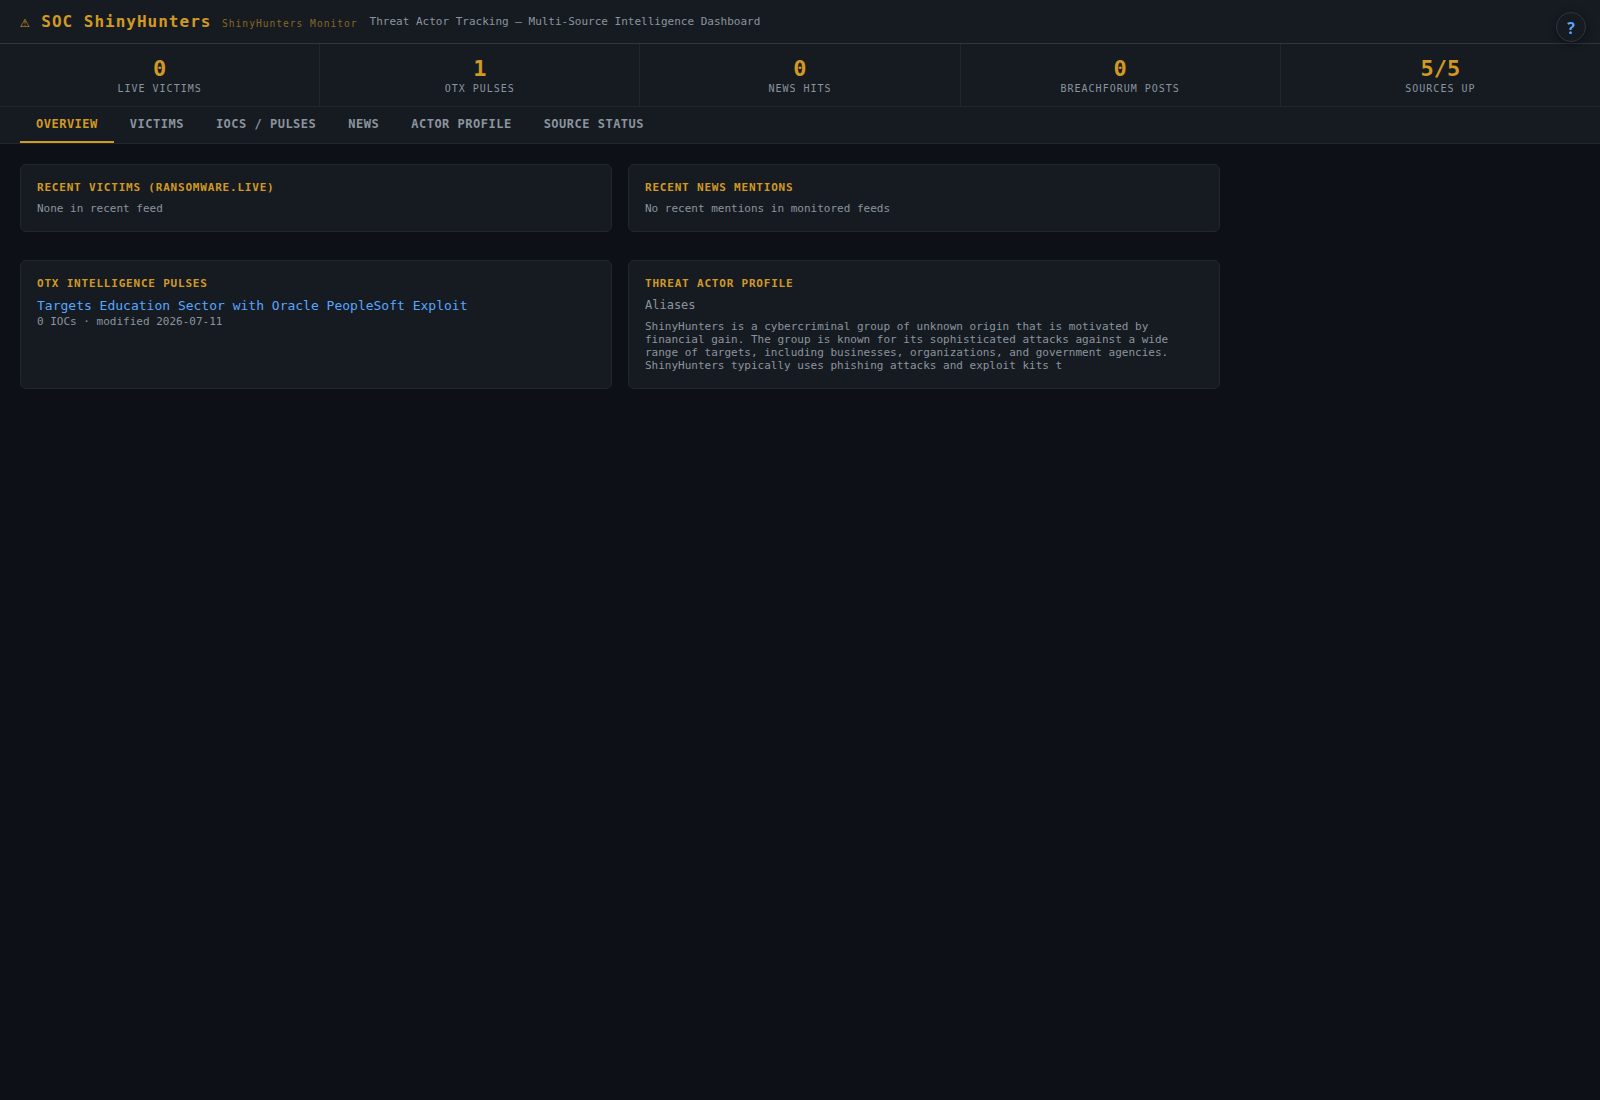The height and width of the screenshot is (1100, 1600).
Task: Click the Breachforum Posts counter
Action: pyautogui.click(x=1120, y=75)
